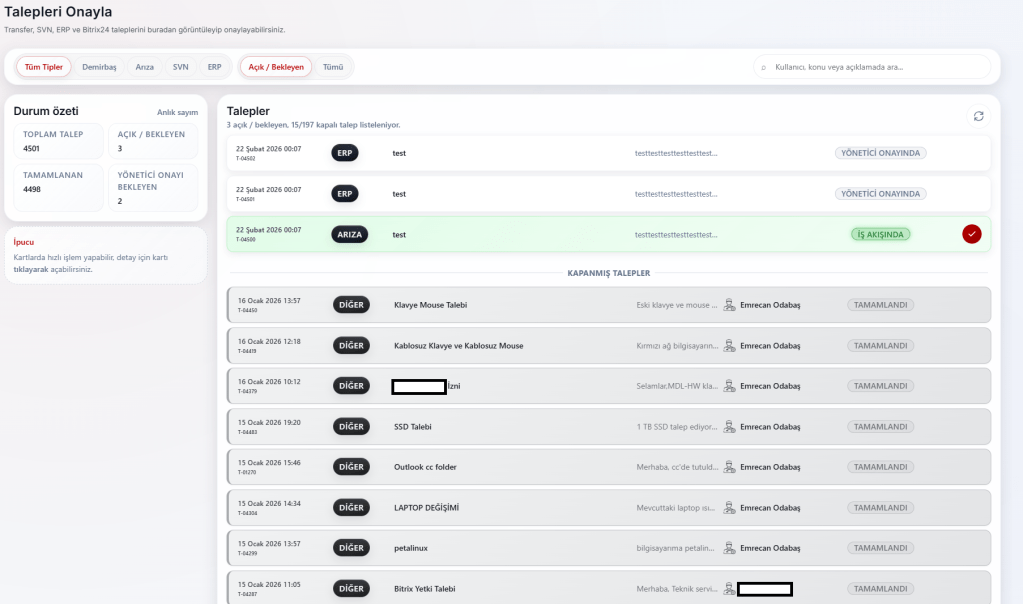Viewport: 1023px width, 604px height.
Task: Click user icon in petalinux row
Action: [729, 548]
